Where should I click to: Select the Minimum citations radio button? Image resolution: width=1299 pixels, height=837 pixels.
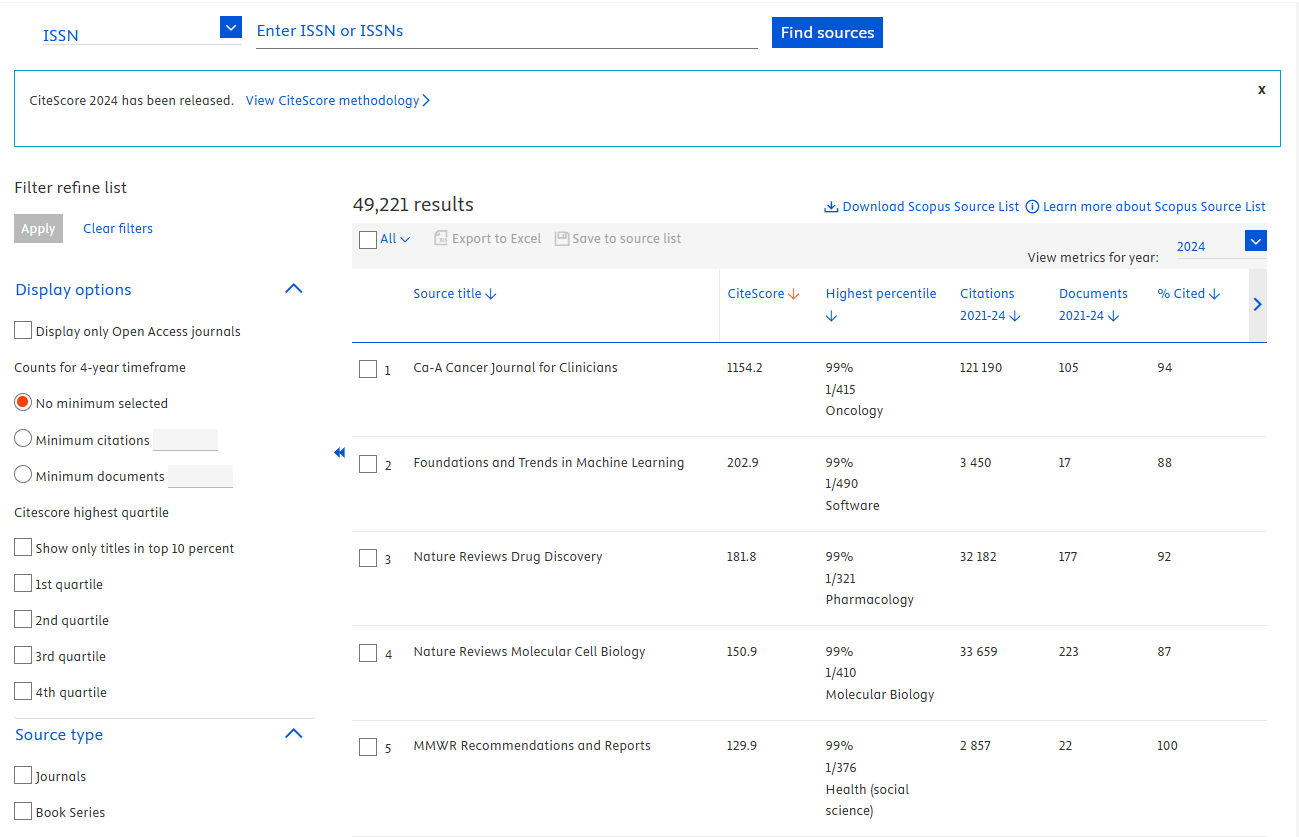24,438
